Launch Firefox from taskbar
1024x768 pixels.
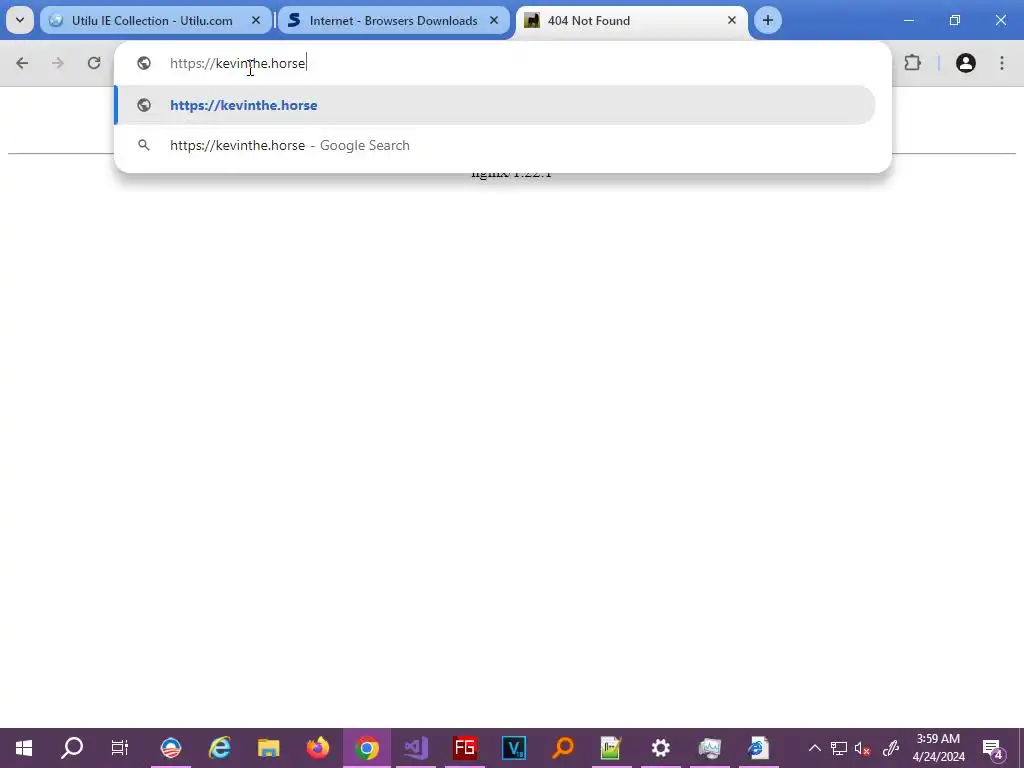pos(318,748)
